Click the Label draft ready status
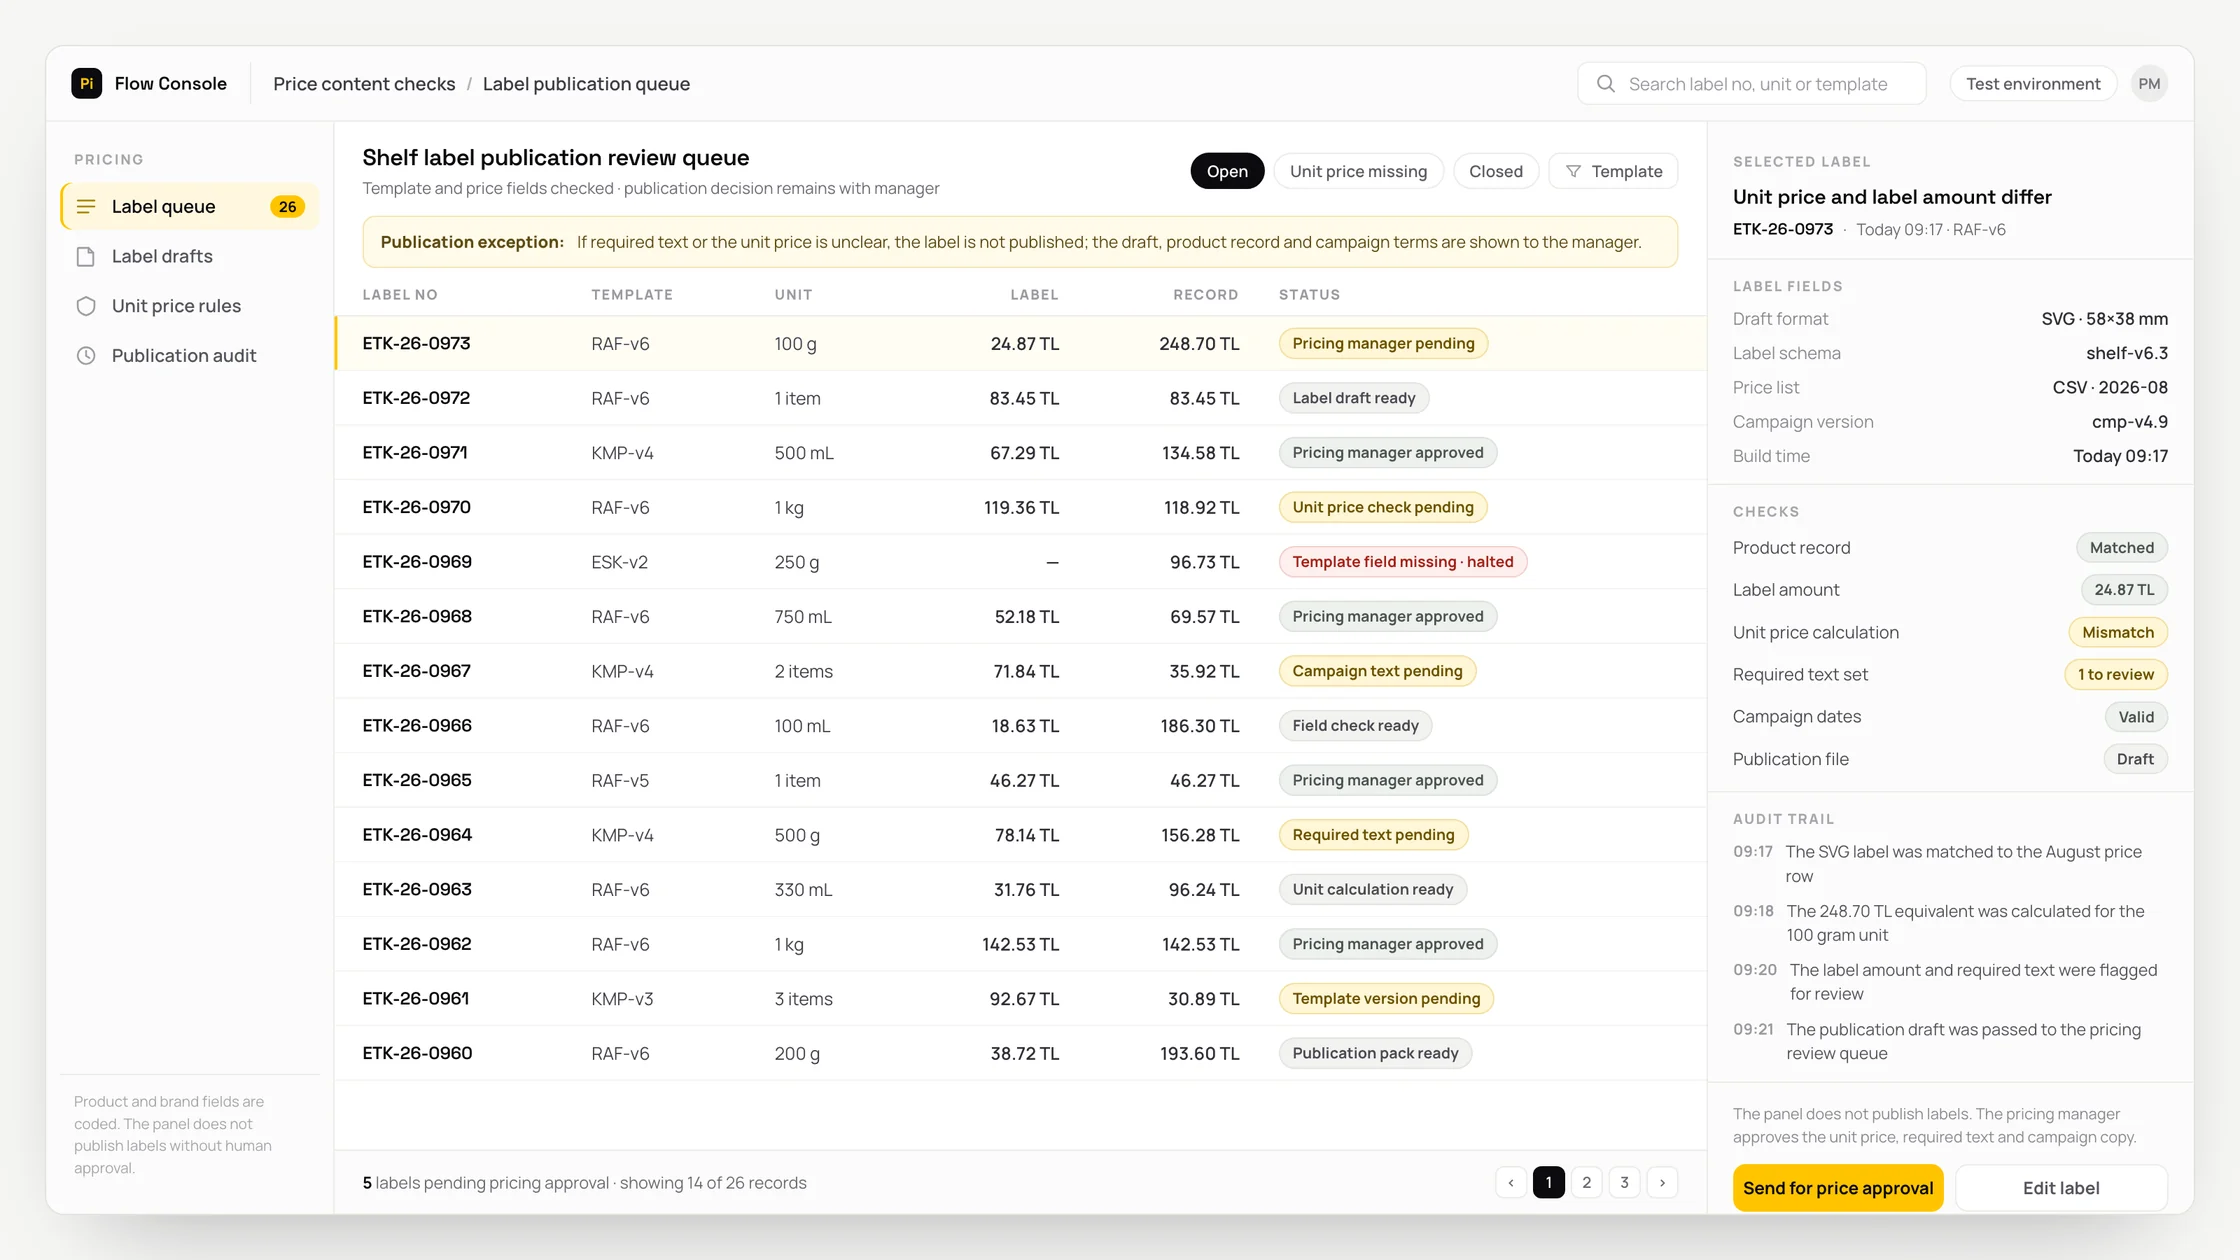Screen dimensions: 2240x1260 1354,398
